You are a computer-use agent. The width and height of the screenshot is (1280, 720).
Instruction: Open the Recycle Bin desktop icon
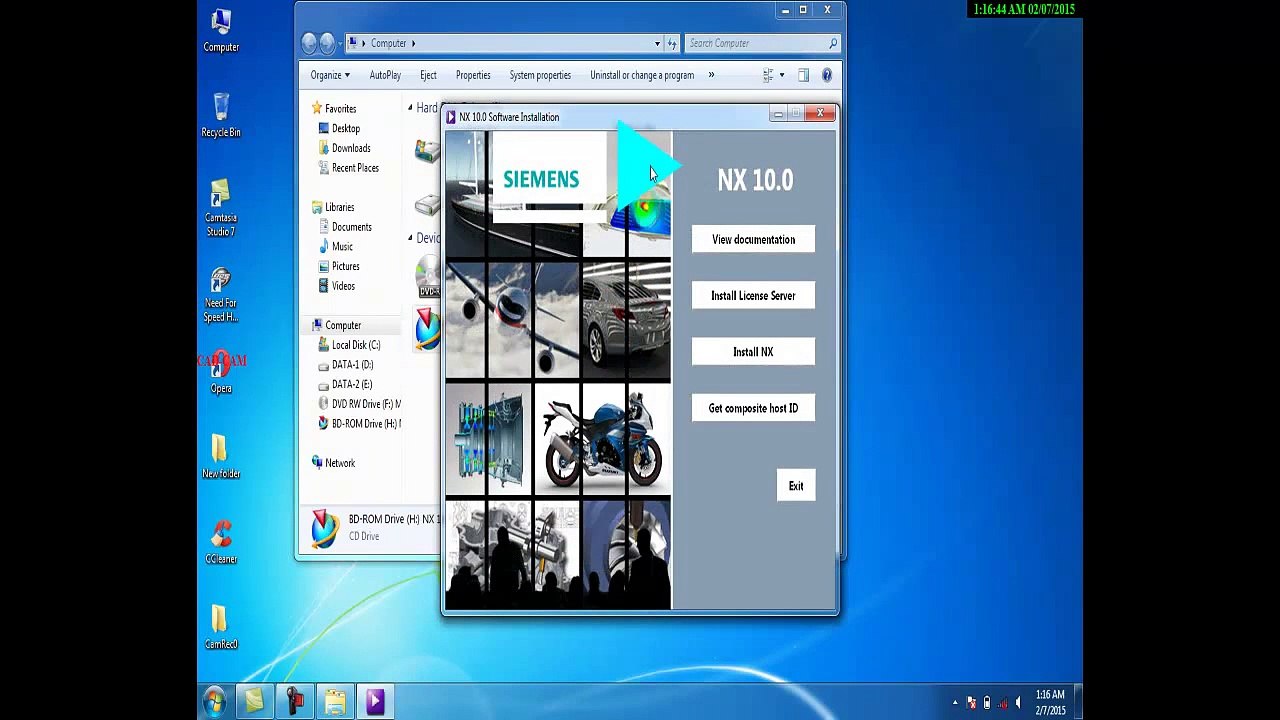click(221, 115)
